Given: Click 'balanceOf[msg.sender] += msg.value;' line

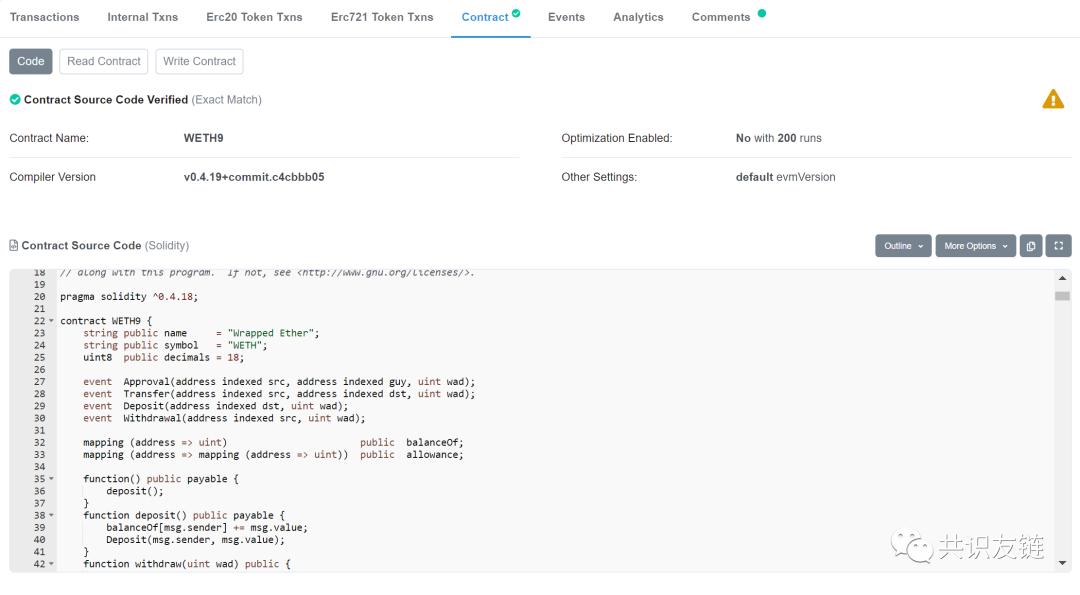Looking at the screenshot, I should (207, 528).
